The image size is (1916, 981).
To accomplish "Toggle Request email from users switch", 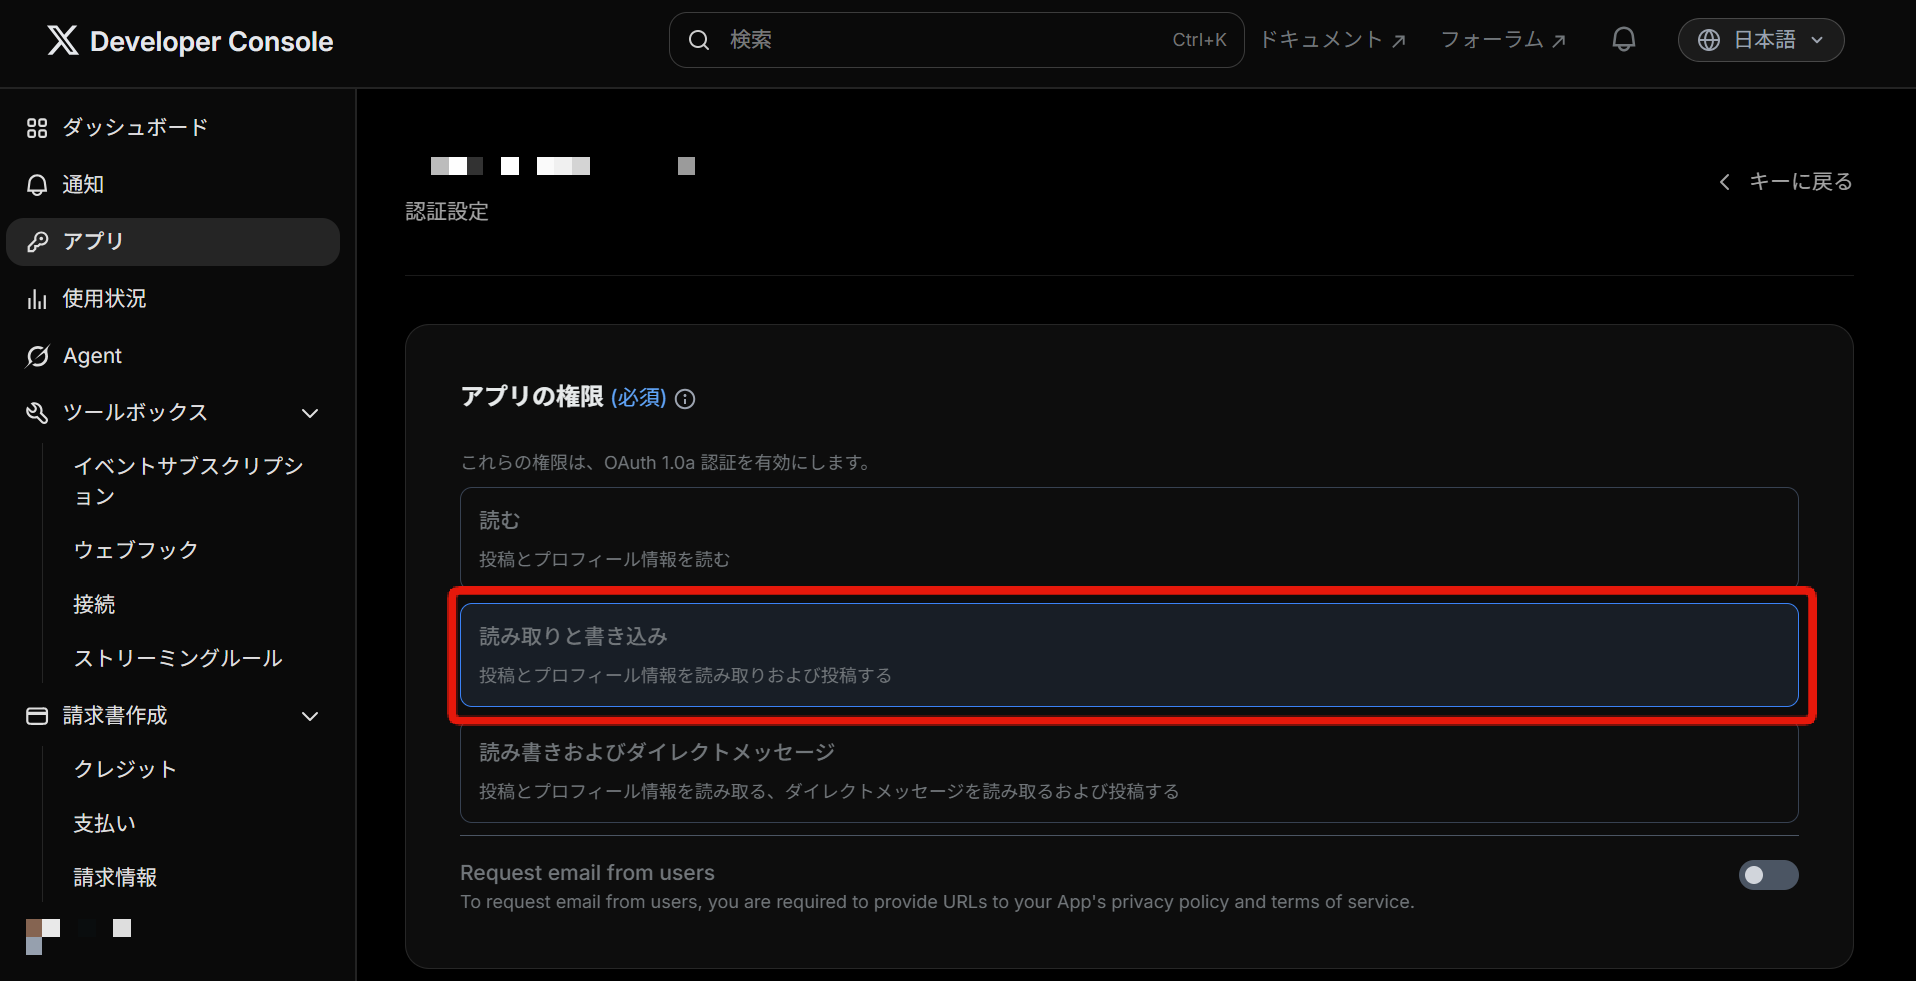I will 1768,875.
